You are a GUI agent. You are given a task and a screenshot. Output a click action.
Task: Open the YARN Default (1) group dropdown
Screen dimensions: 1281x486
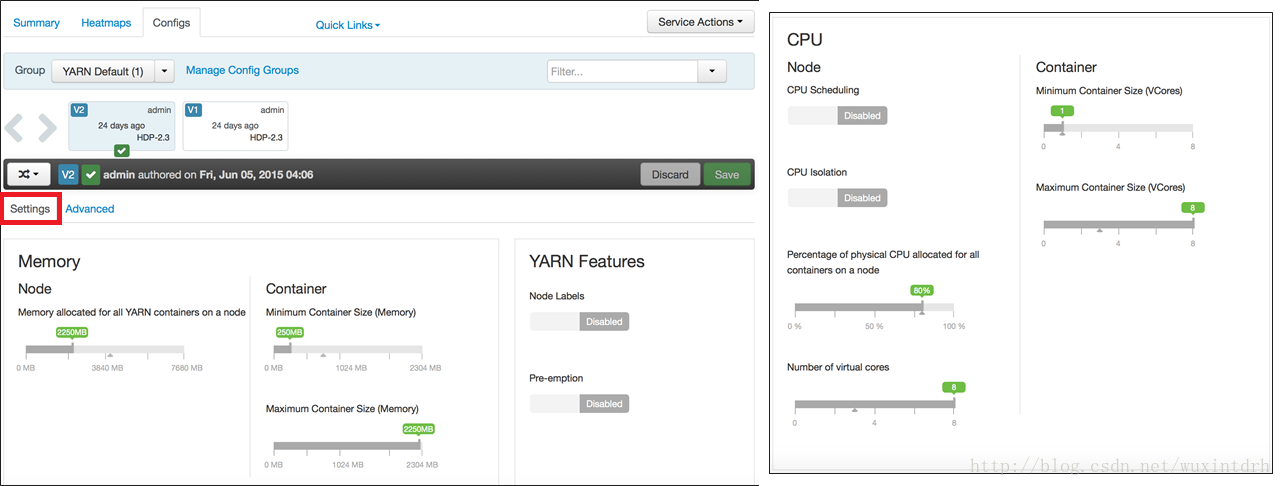point(103,71)
